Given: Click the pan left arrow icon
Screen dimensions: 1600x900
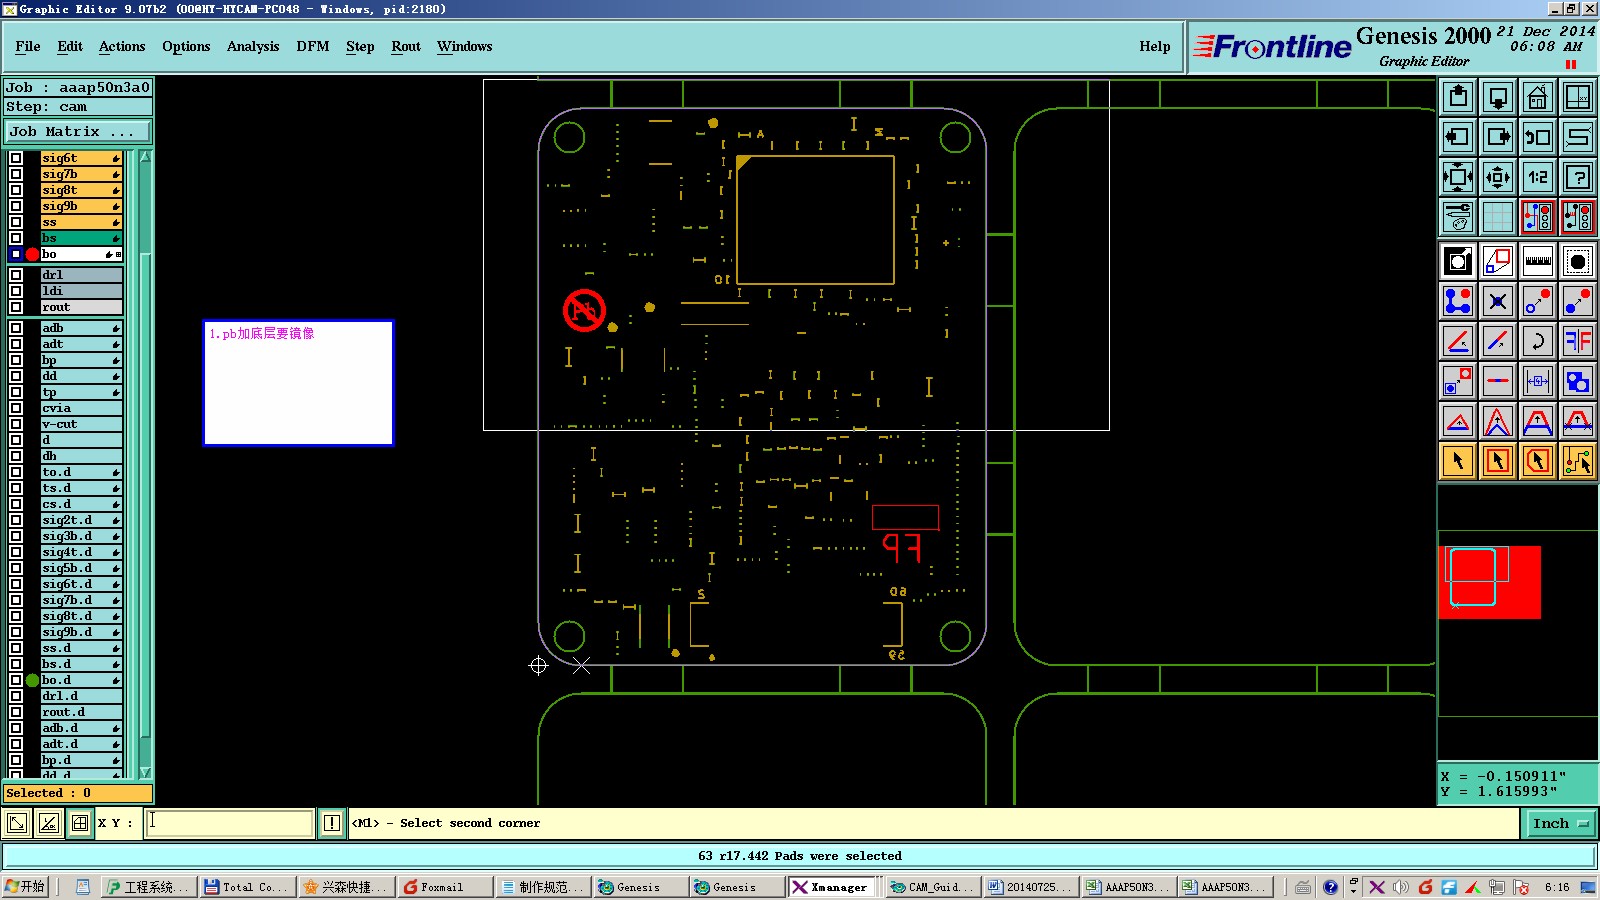Looking at the screenshot, I should point(1458,137).
